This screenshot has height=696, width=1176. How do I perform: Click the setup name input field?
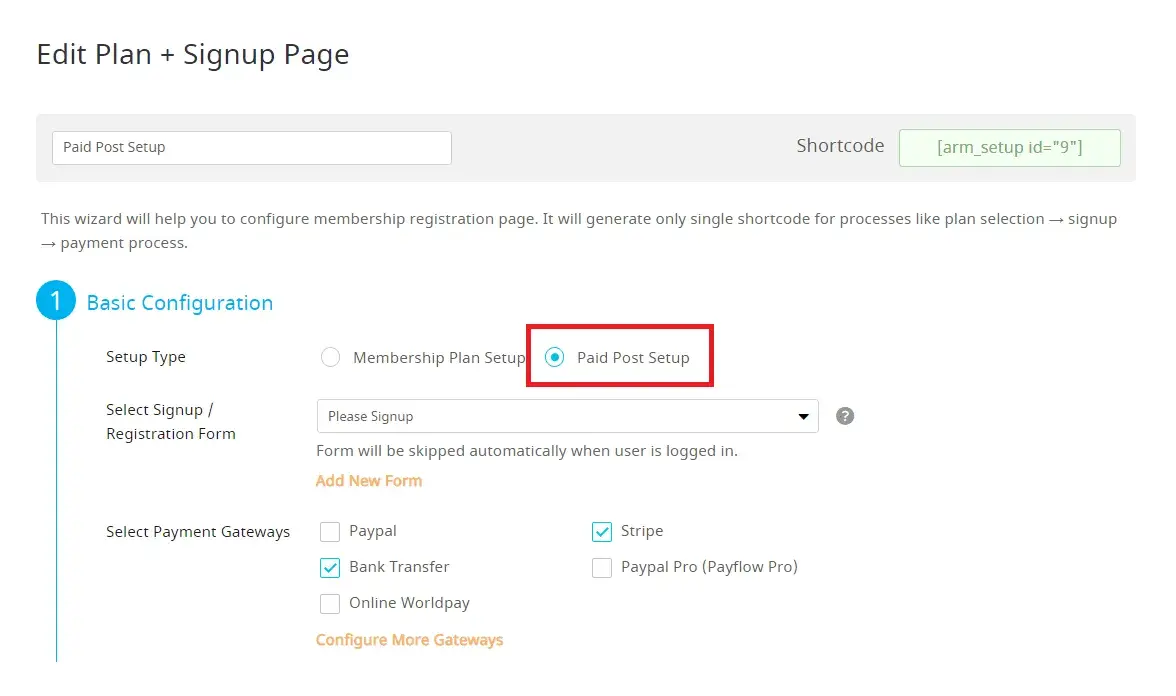251,147
